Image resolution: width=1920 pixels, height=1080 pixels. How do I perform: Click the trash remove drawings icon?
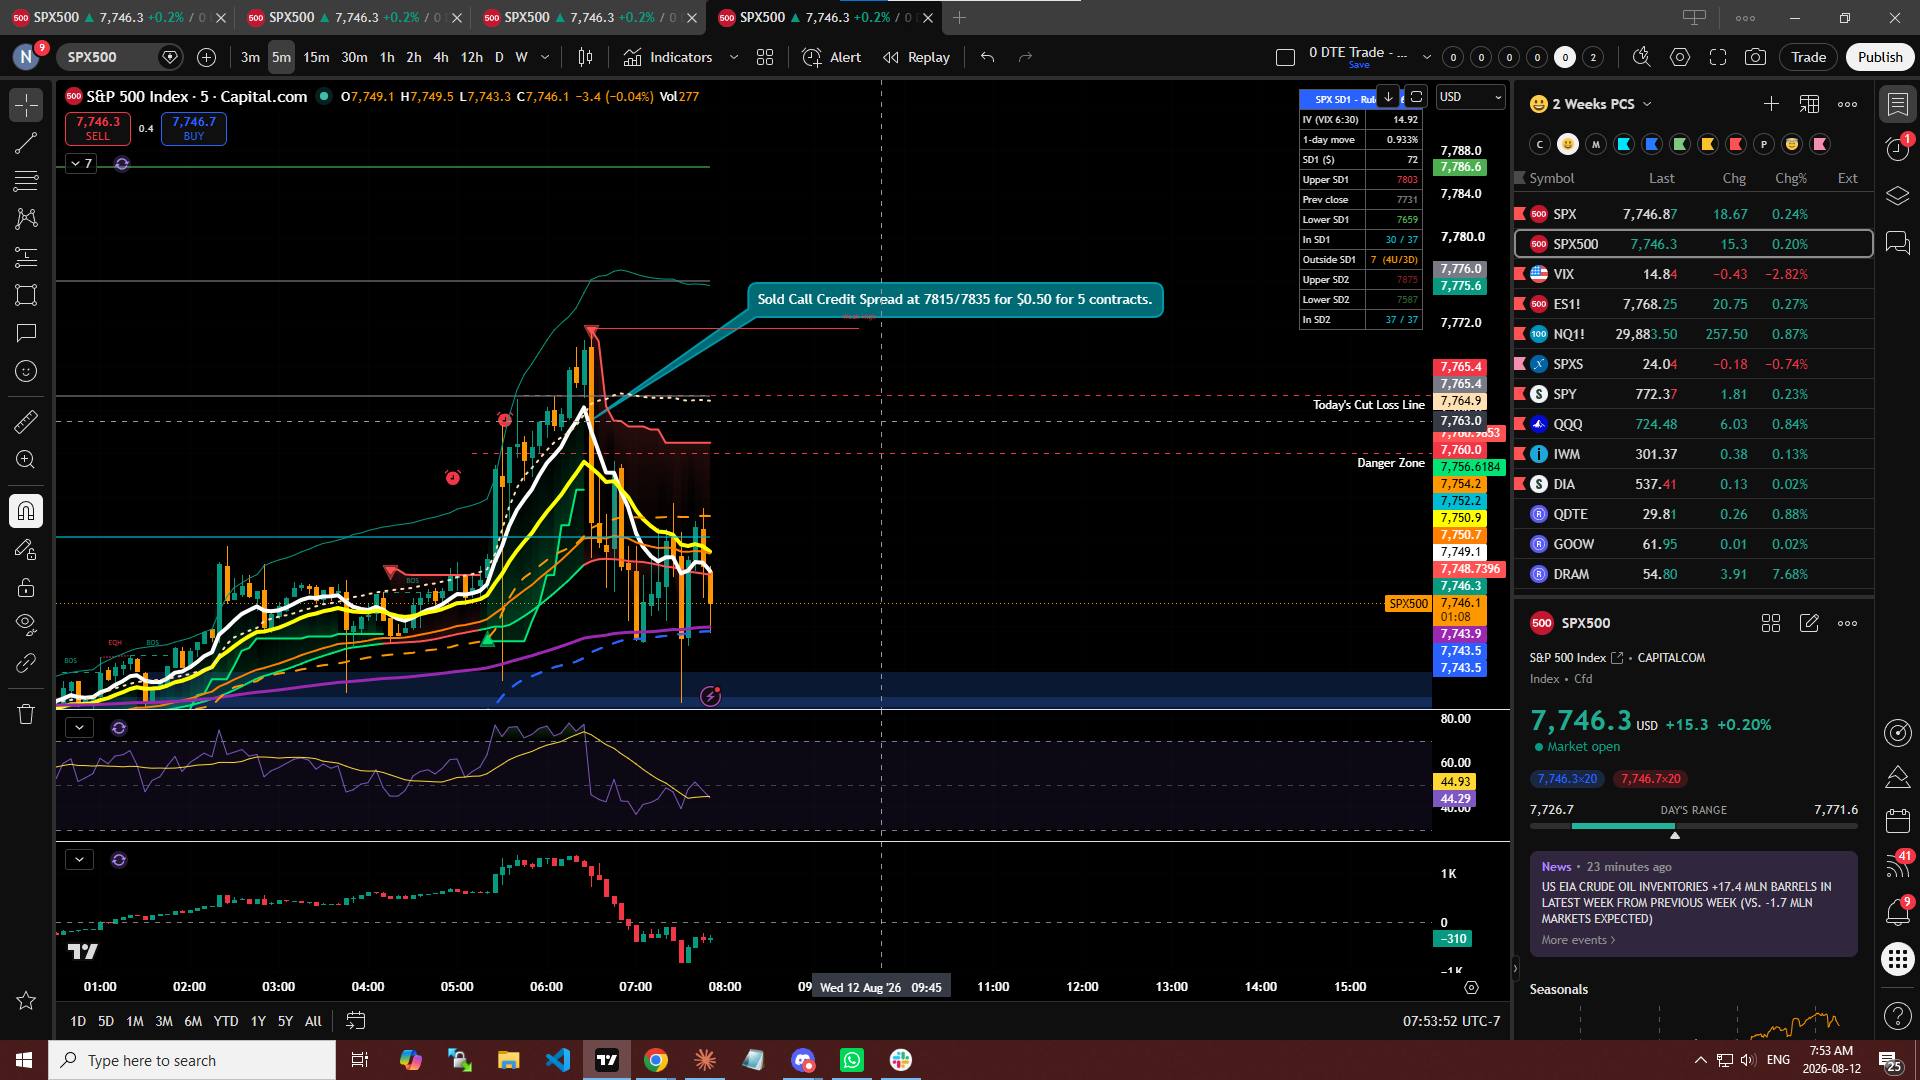(x=26, y=714)
